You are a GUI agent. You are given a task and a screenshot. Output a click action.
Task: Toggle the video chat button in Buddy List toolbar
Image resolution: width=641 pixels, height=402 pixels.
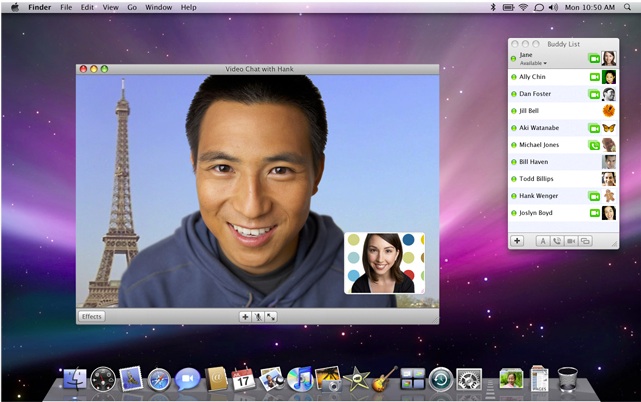[571, 241]
